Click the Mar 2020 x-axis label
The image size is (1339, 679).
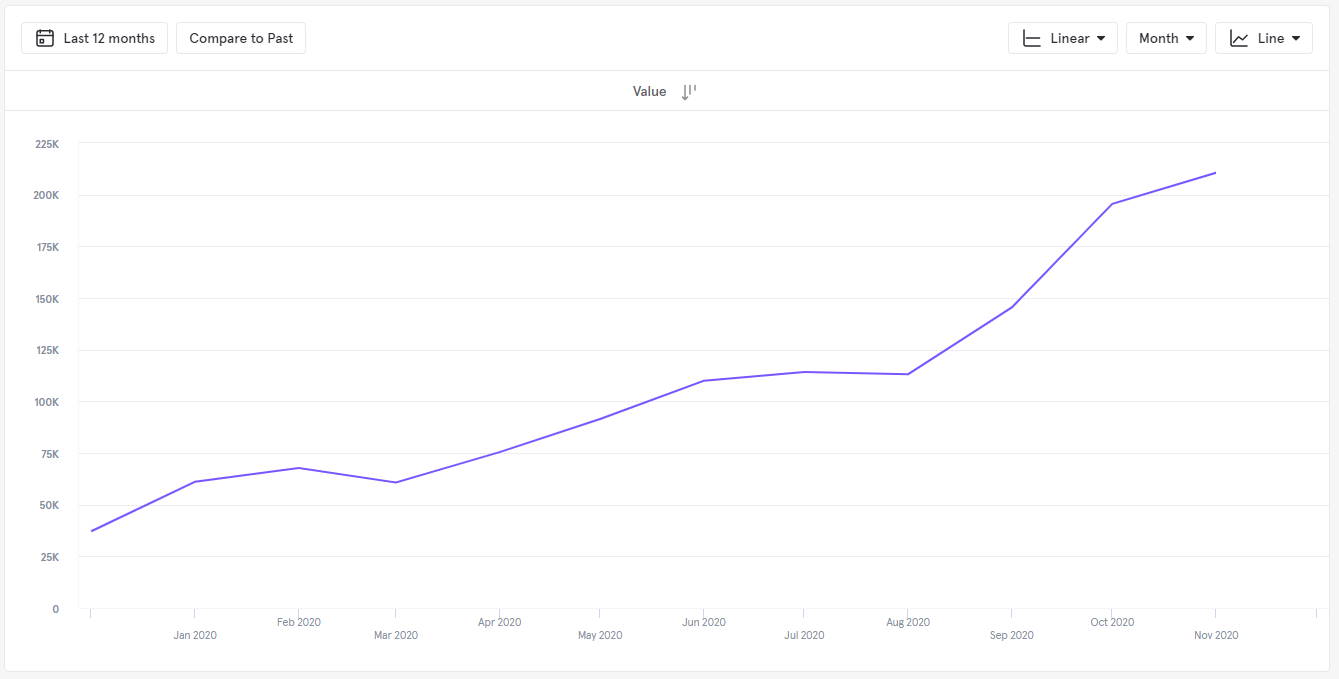(396, 635)
